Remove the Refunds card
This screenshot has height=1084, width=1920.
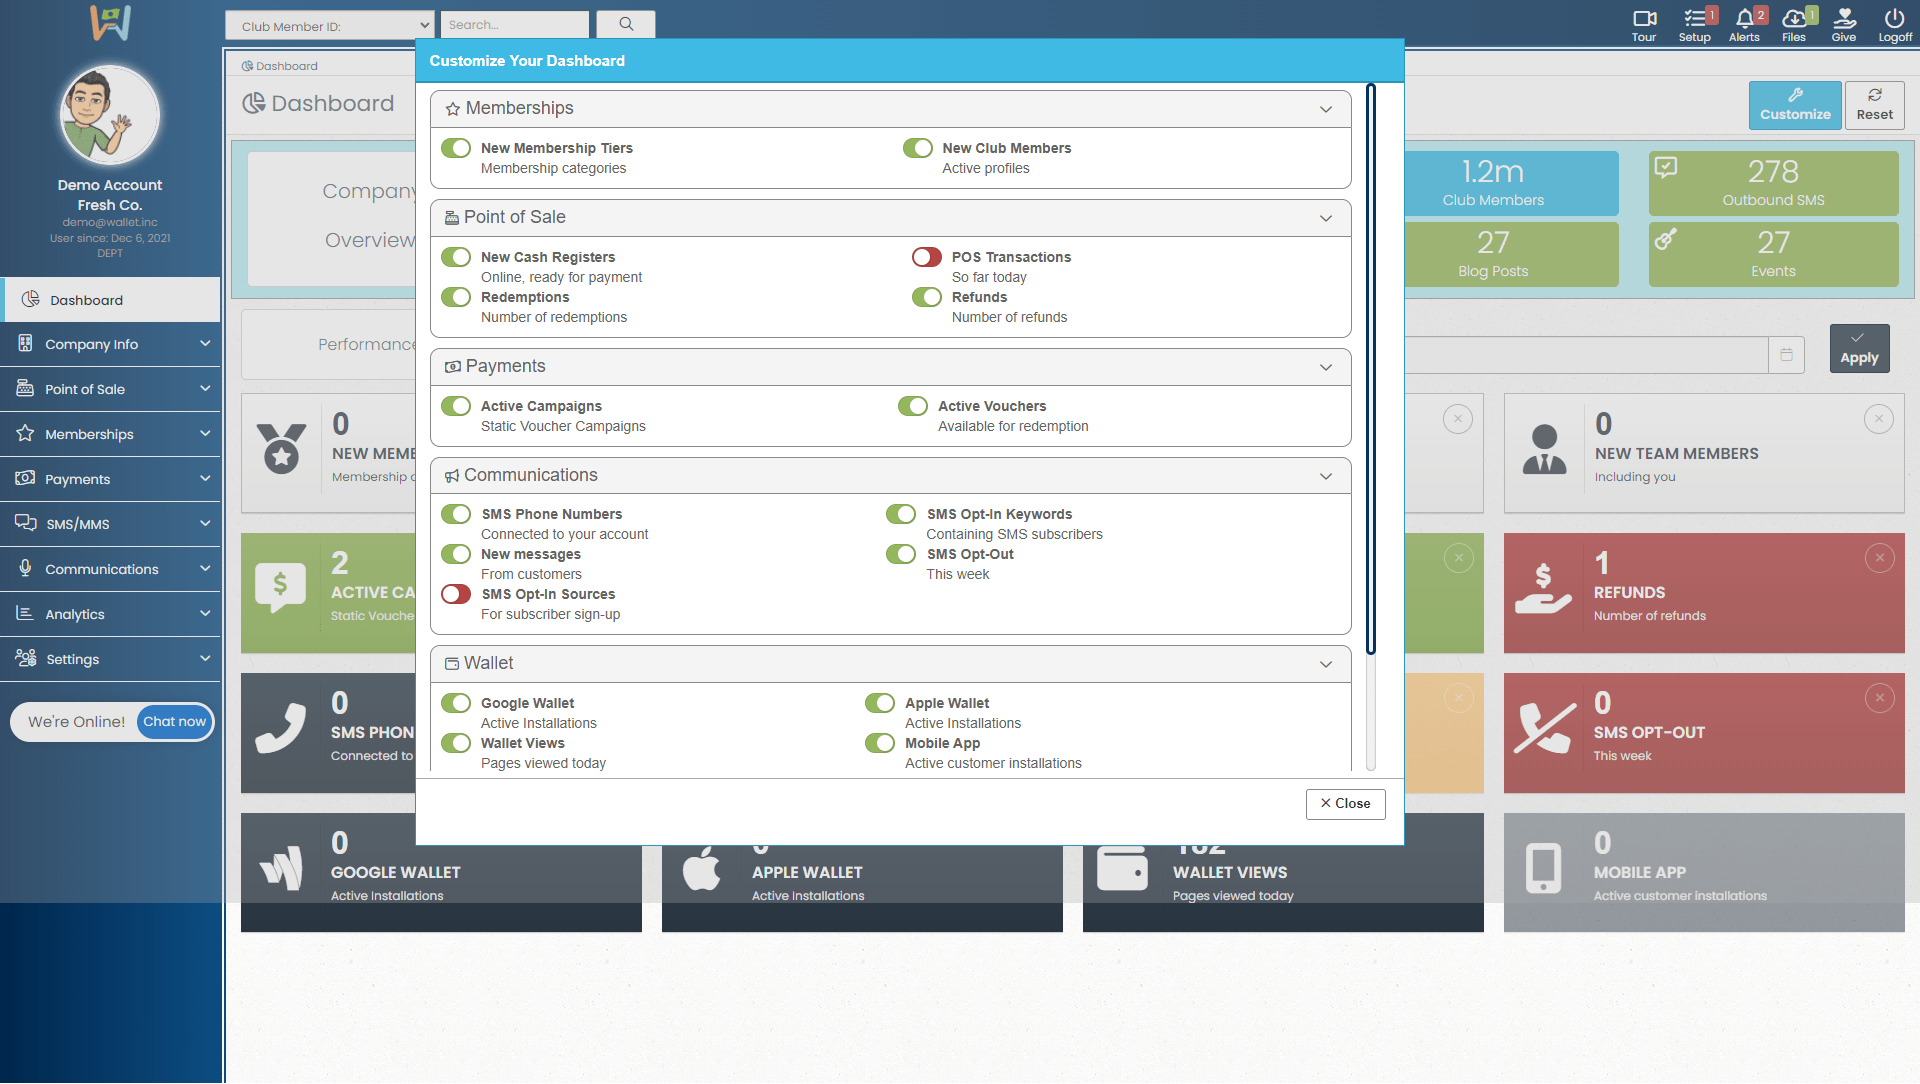click(x=1879, y=558)
